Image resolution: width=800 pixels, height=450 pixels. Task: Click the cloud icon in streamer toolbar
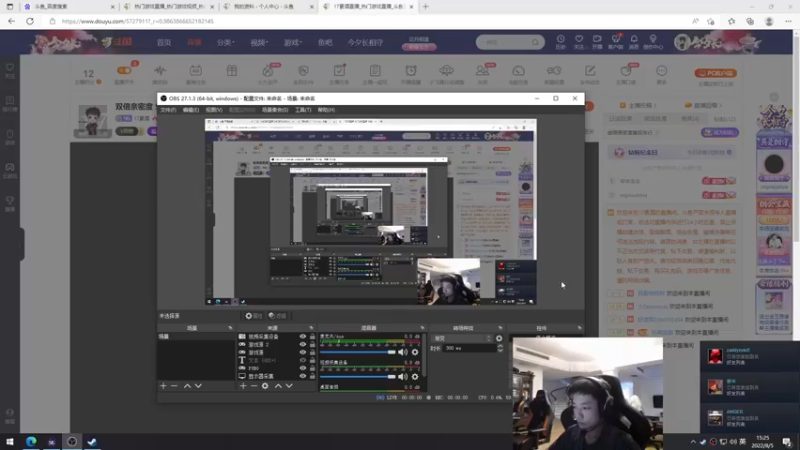coord(446,71)
